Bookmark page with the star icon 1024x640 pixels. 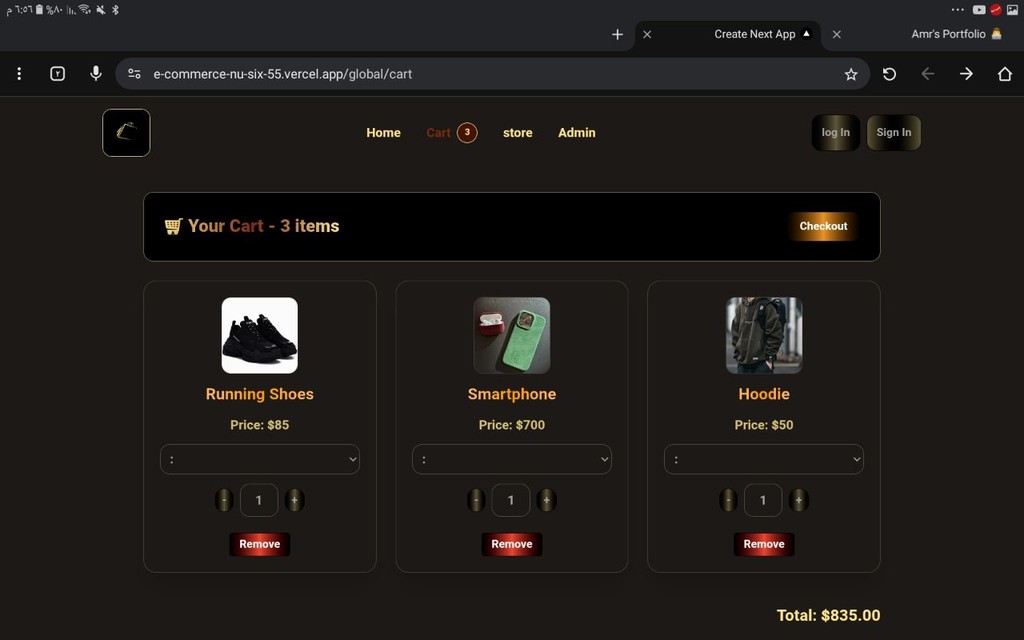(x=850, y=74)
